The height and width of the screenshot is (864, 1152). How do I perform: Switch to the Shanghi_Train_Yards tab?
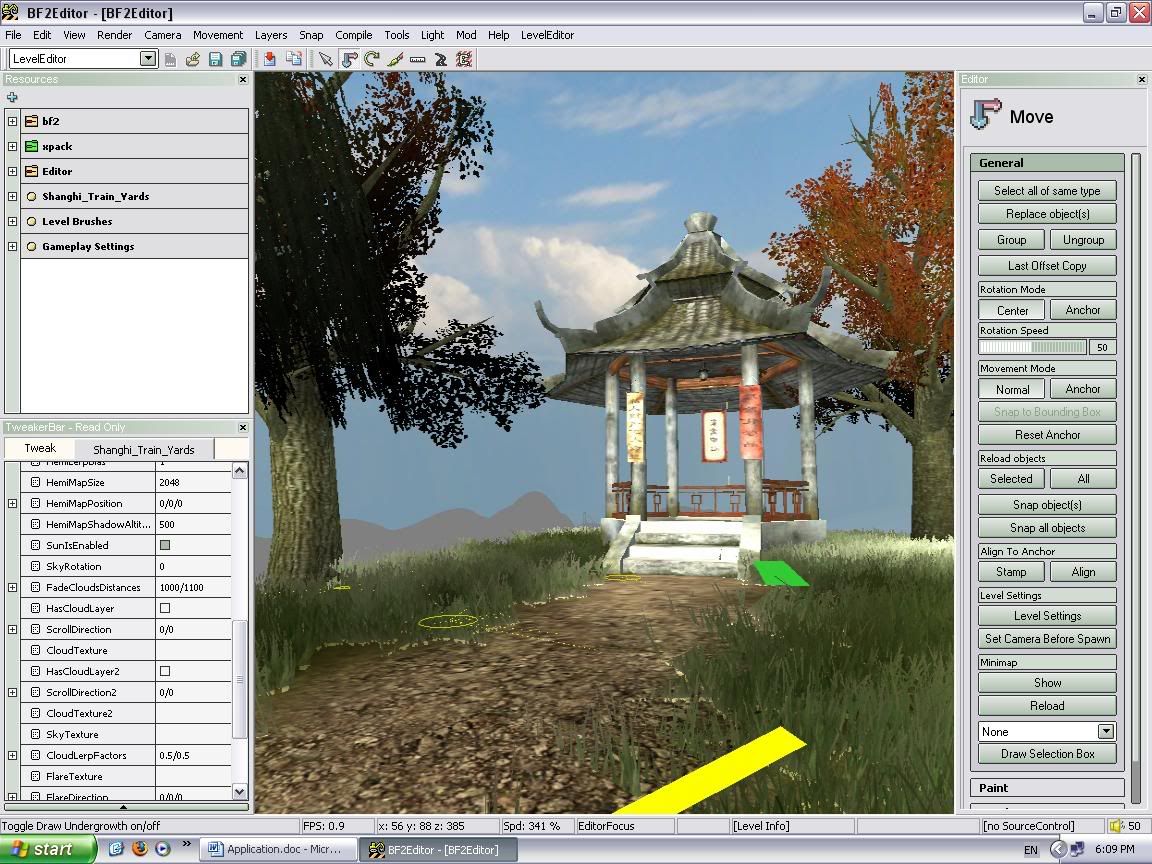[144, 450]
